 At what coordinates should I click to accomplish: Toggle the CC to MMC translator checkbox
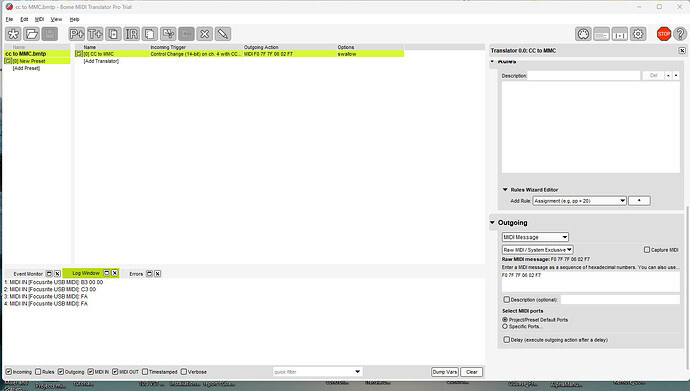point(79,54)
